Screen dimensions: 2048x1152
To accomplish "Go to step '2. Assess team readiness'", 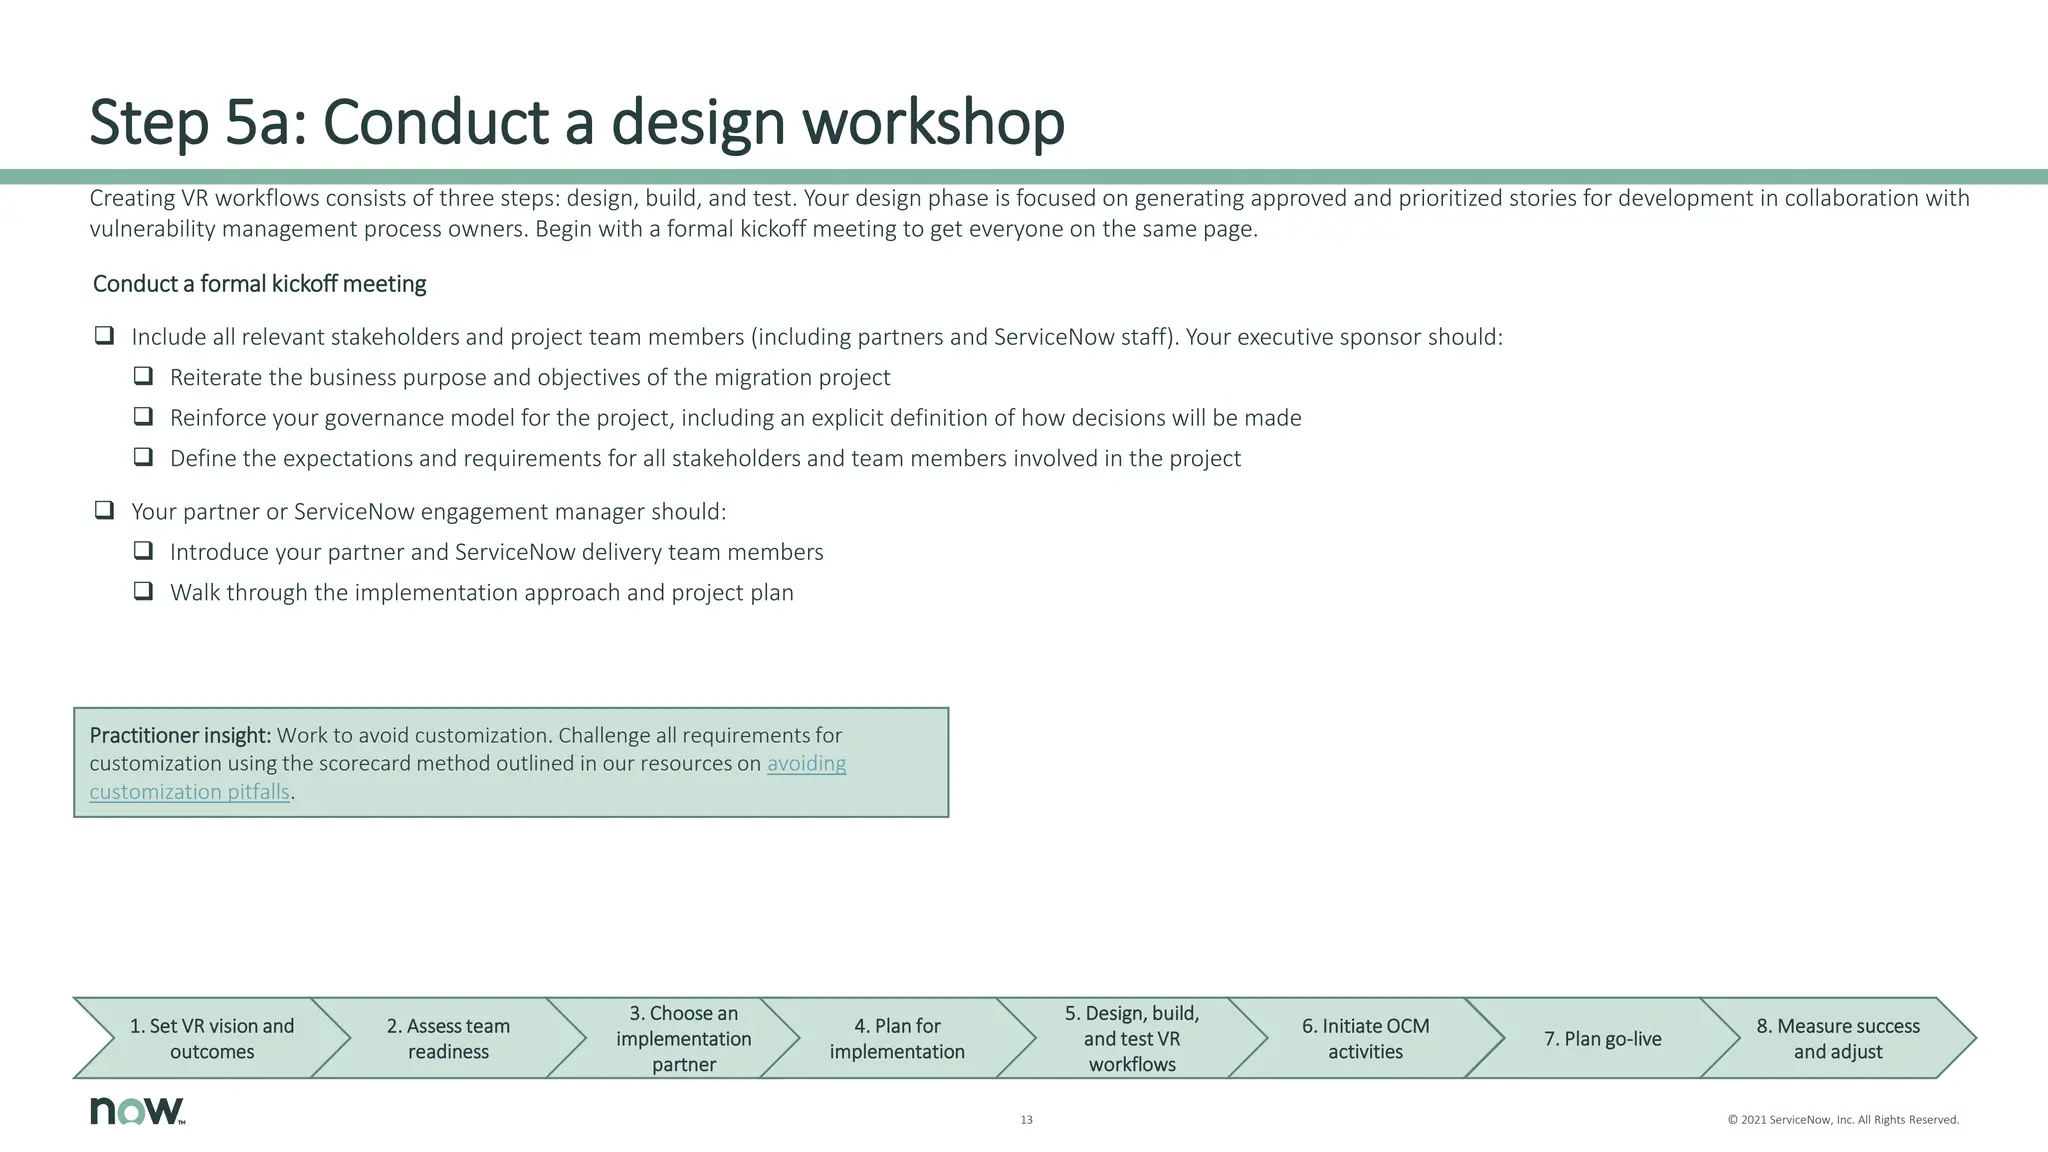I will coord(448,1038).
